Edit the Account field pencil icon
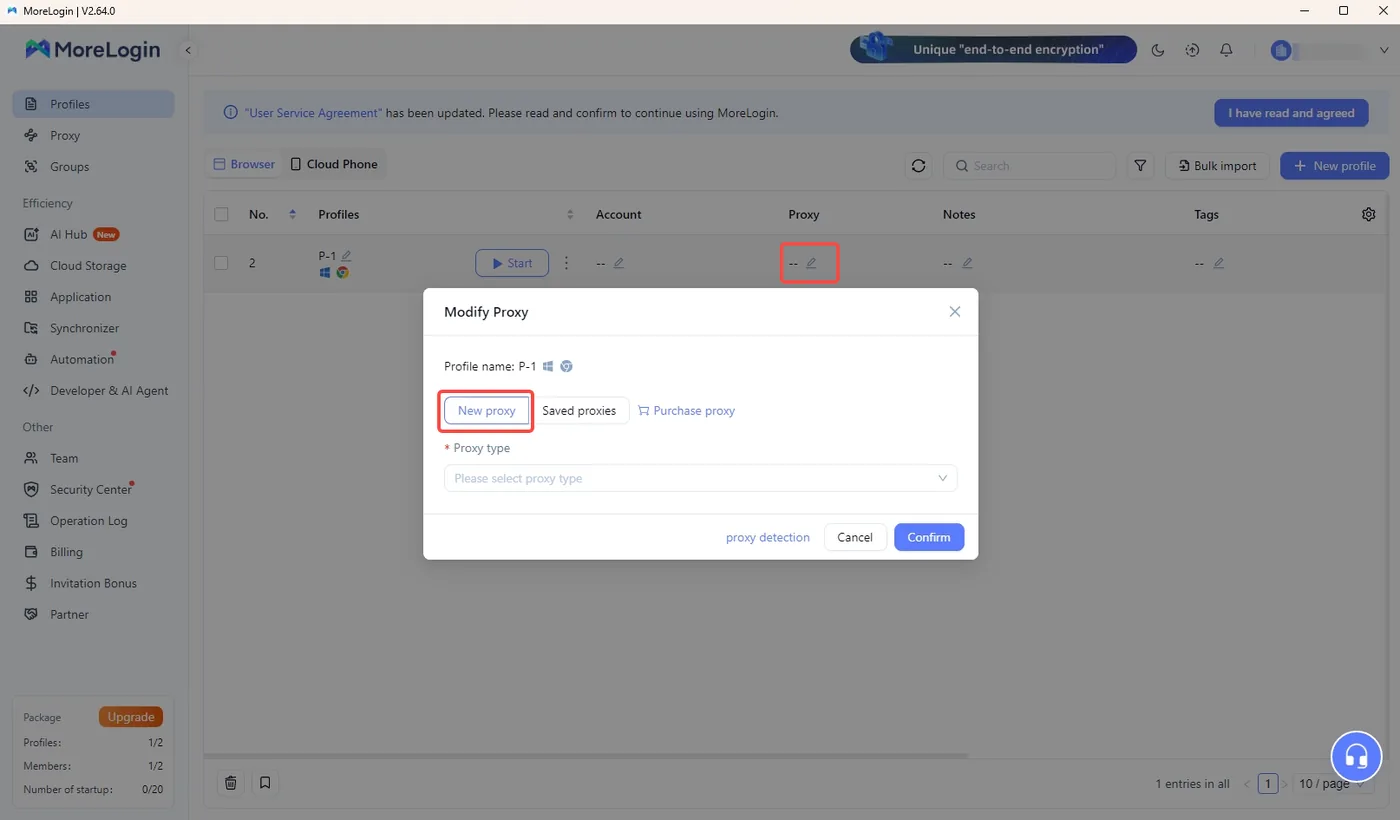 point(619,263)
